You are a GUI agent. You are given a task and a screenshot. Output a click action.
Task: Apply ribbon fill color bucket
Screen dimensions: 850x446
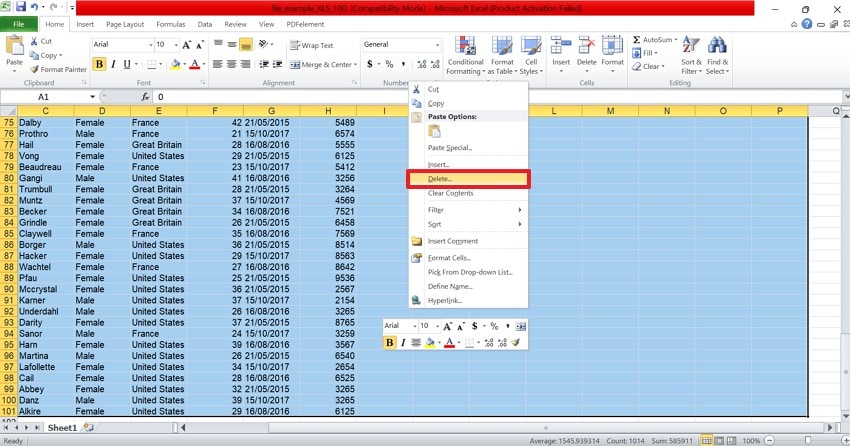[x=175, y=64]
